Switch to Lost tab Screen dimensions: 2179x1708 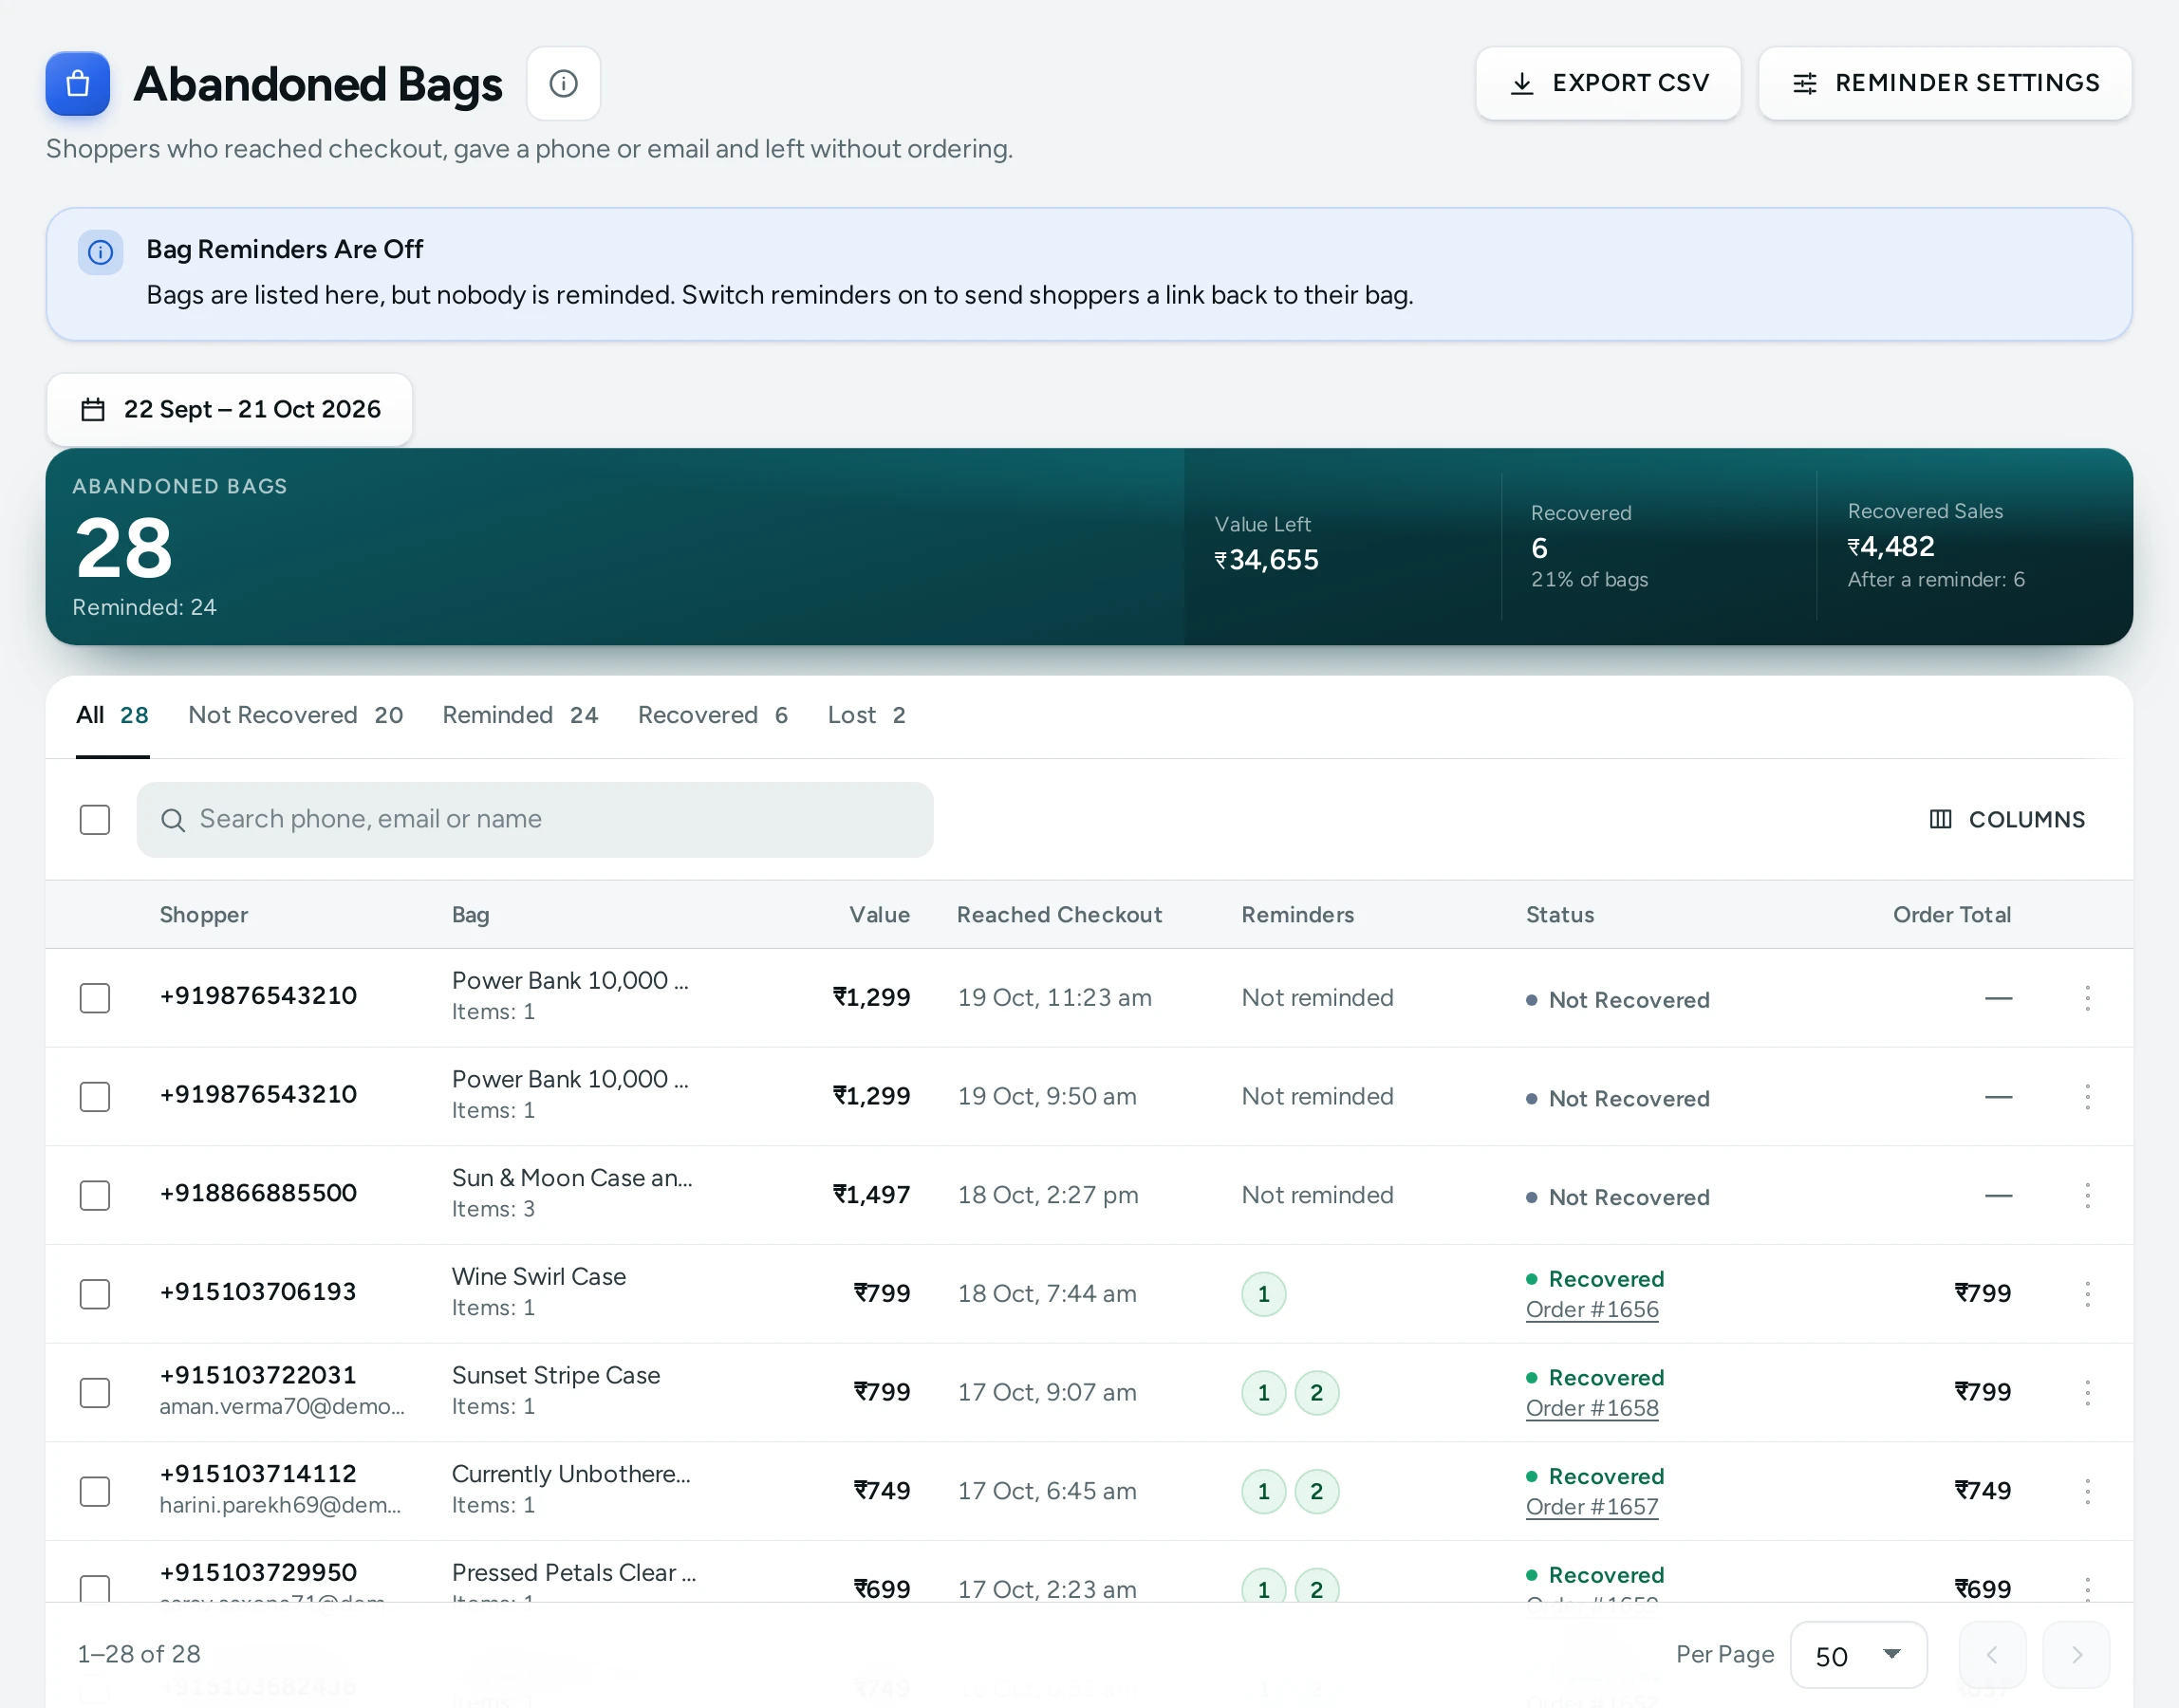[866, 715]
